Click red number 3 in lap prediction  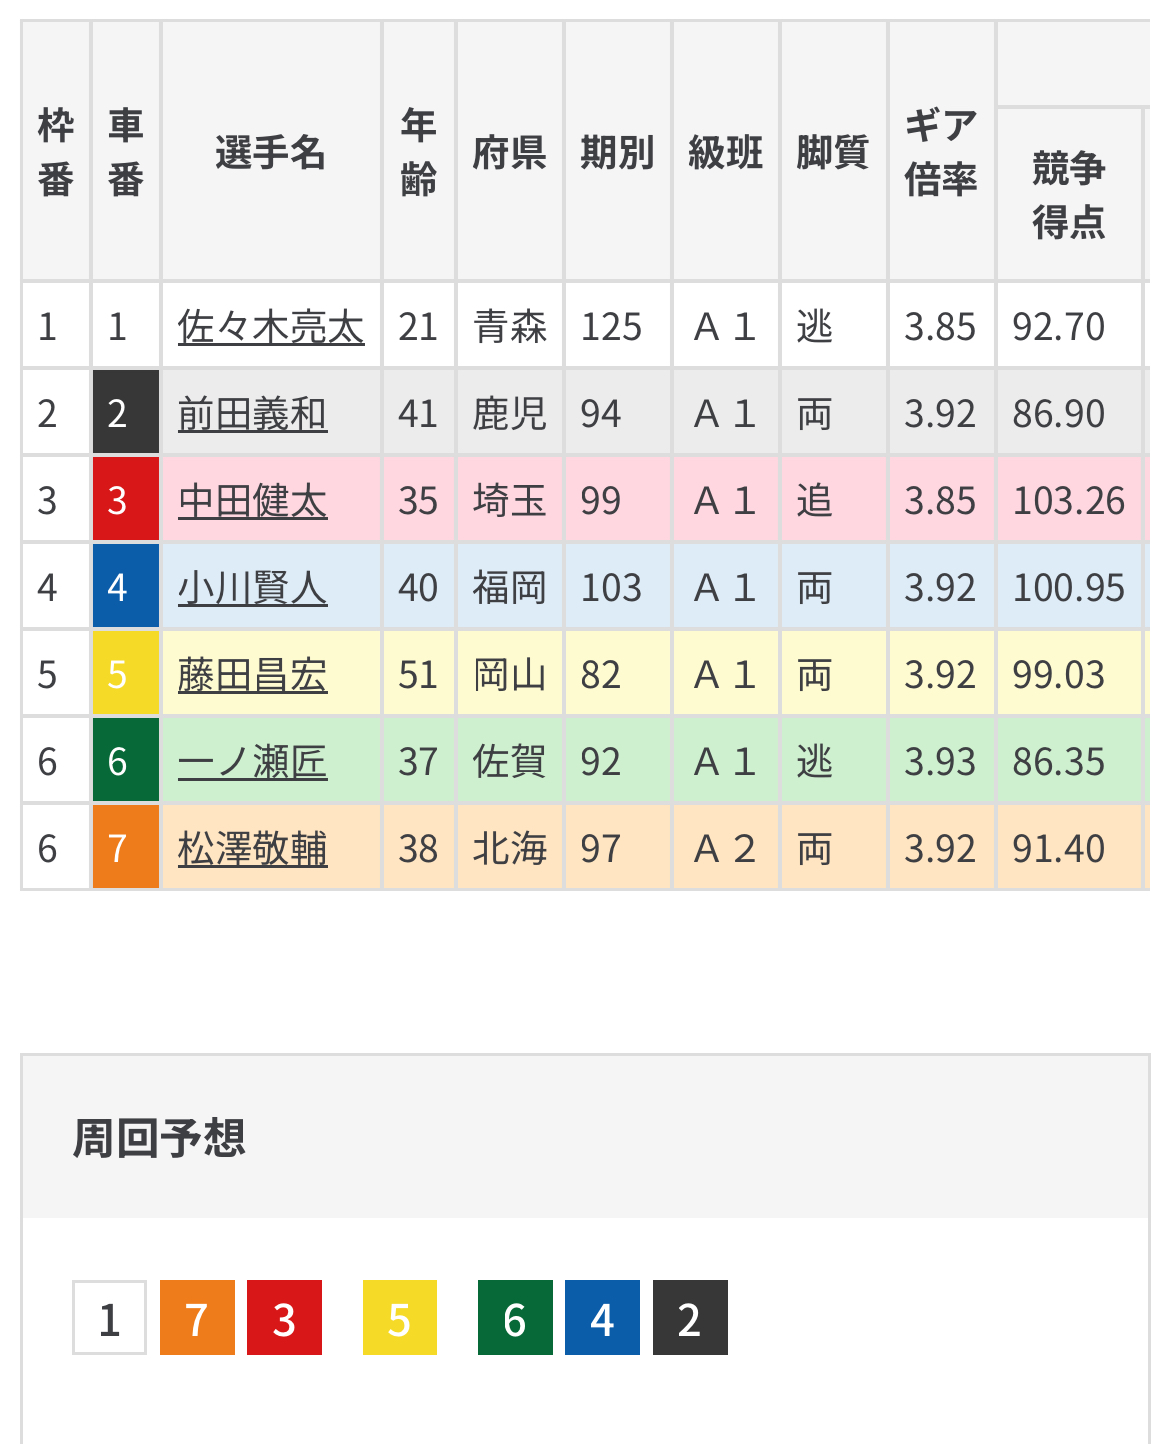(284, 1318)
